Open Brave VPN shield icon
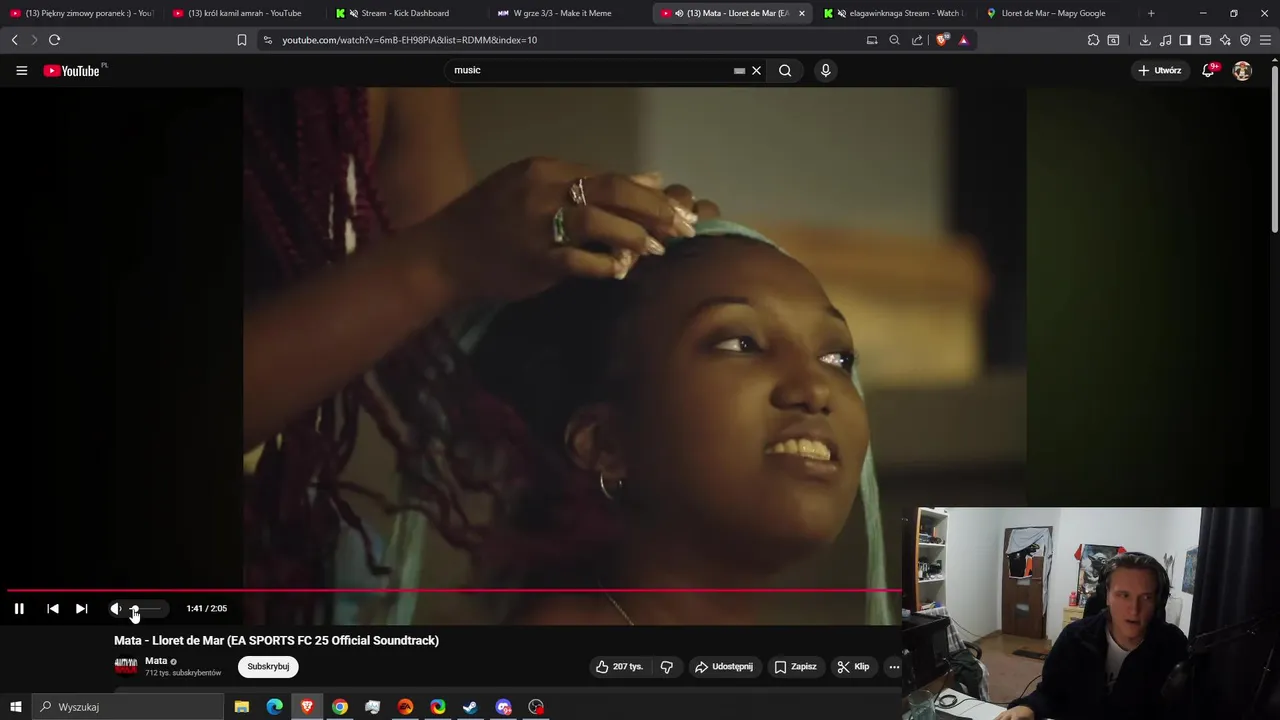This screenshot has width=1280, height=720. (x=1245, y=40)
